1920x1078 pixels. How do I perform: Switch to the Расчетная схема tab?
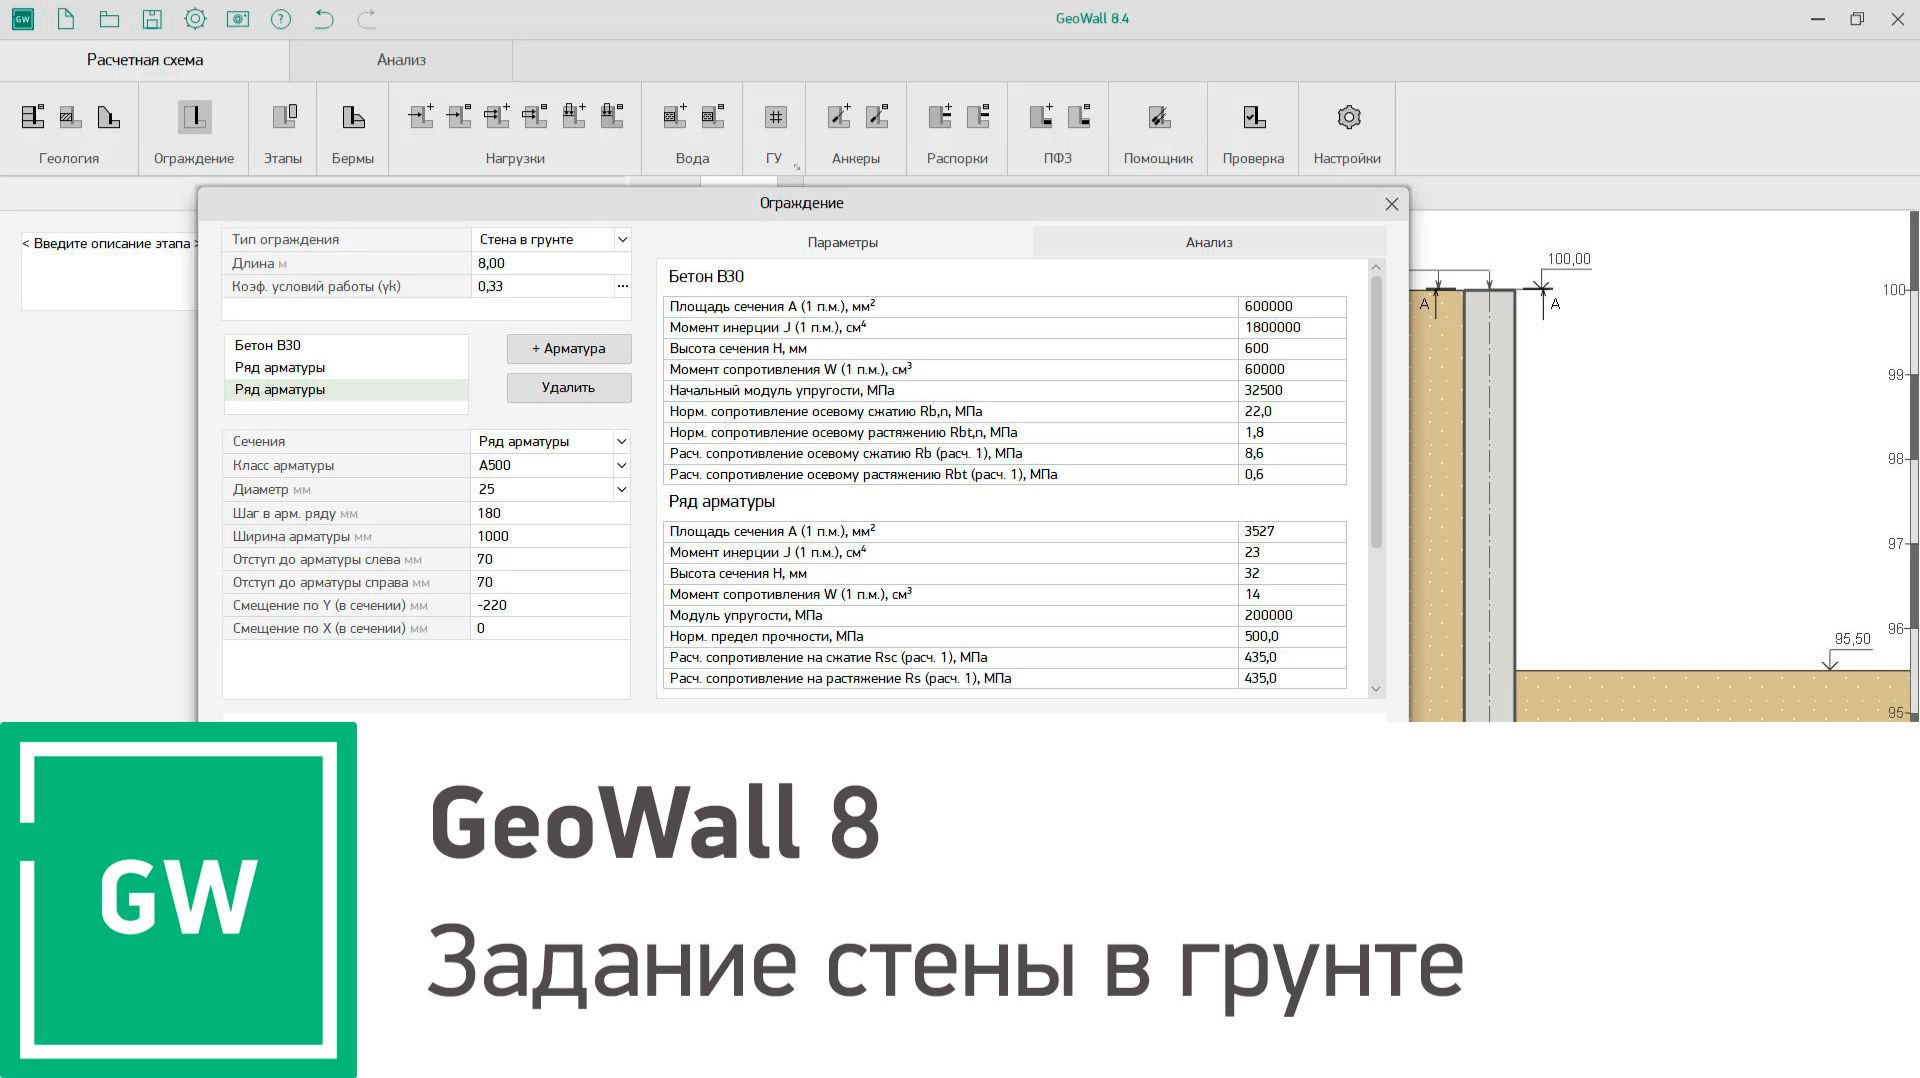[x=145, y=60]
